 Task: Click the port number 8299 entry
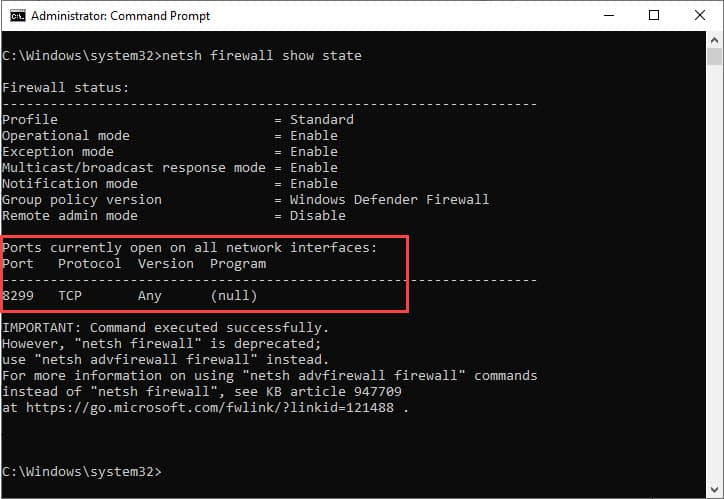click(18, 295)
